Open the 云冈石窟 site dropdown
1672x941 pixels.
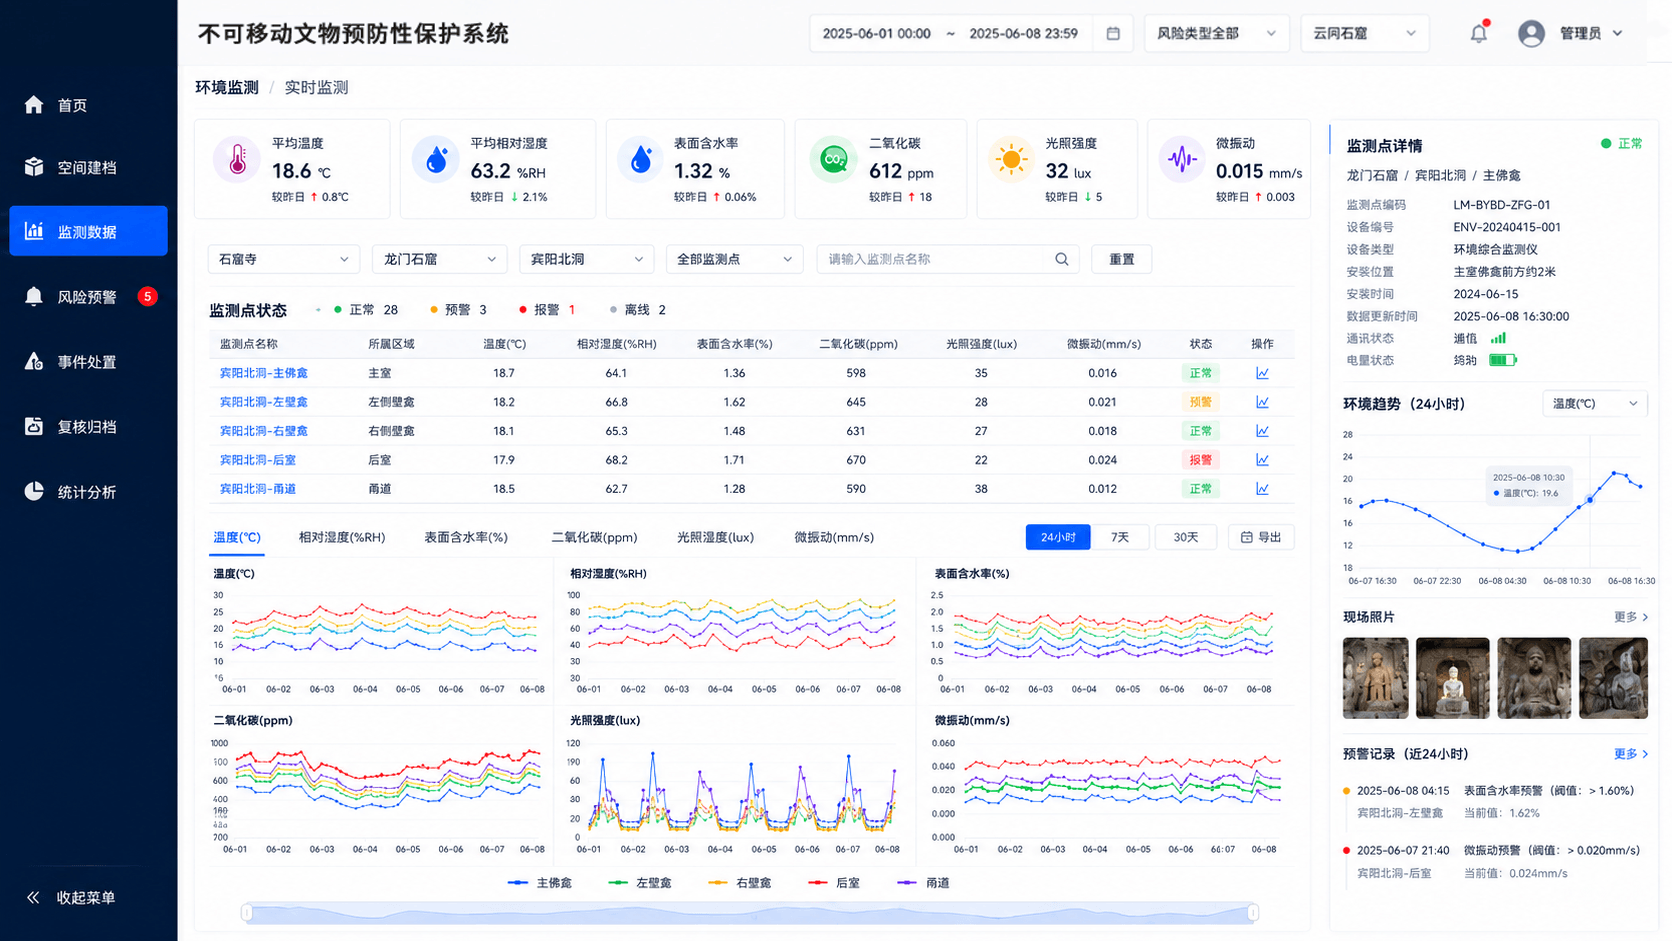coord(1364,33)
